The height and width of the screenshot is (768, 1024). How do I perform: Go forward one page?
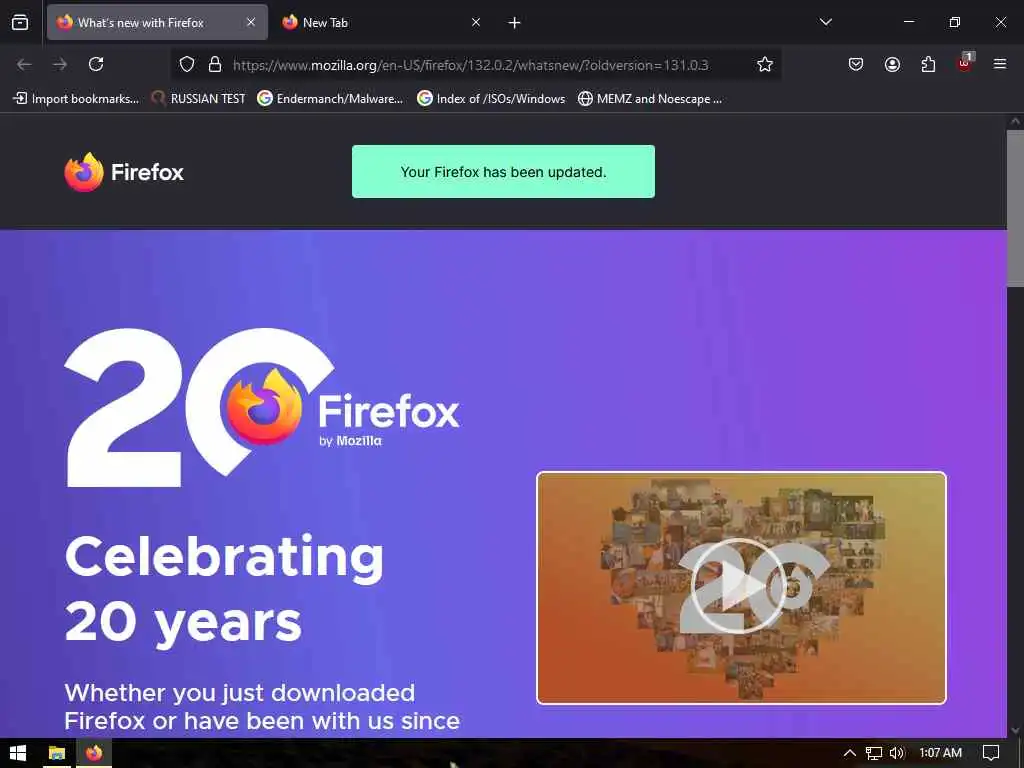tap(60, 64)
